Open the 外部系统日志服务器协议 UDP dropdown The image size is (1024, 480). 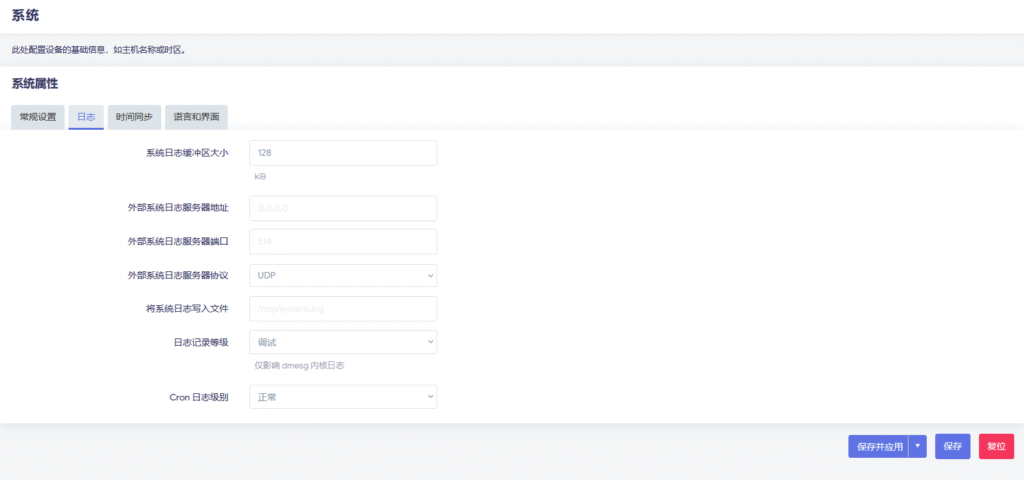(343, 275)
